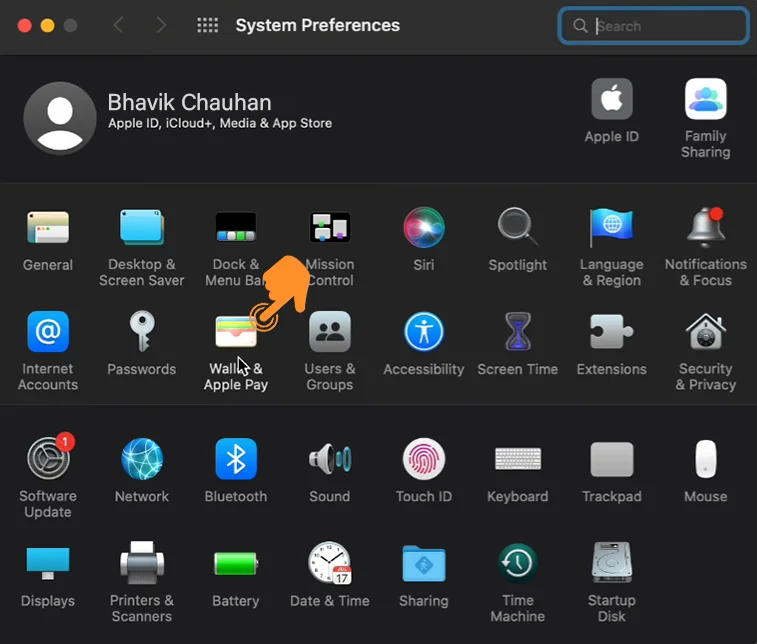Focus the Search field
This screenshot has height=644, width=757.
pos(653,26)
